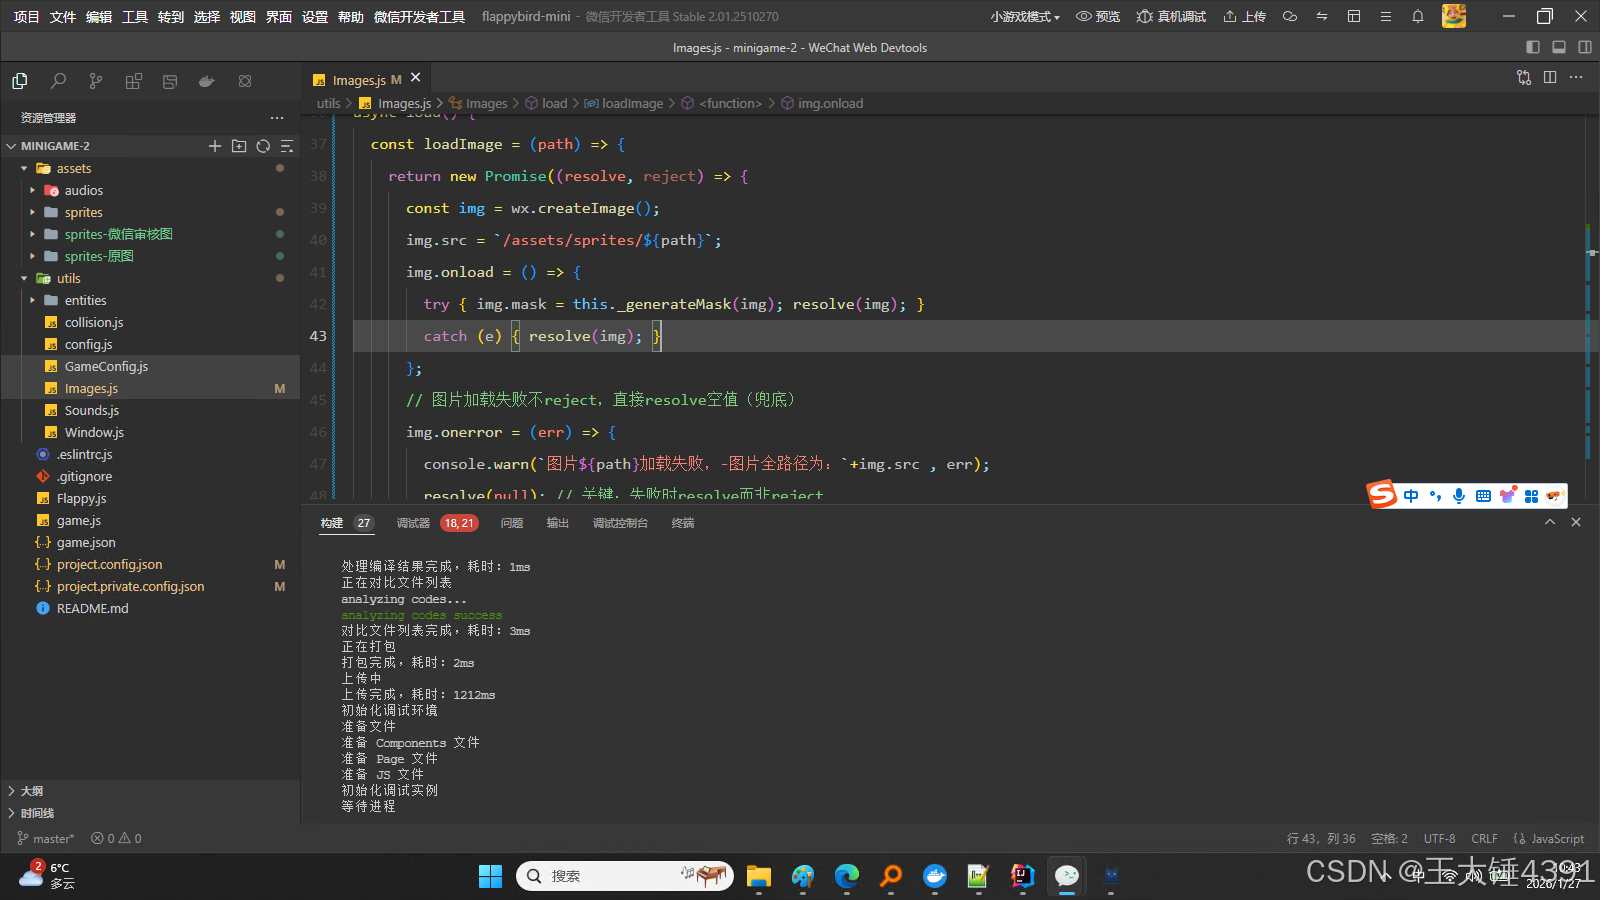Expand the 时间线 timeline section
This screenshot has height=900, width=1600.
click(30, 813)
